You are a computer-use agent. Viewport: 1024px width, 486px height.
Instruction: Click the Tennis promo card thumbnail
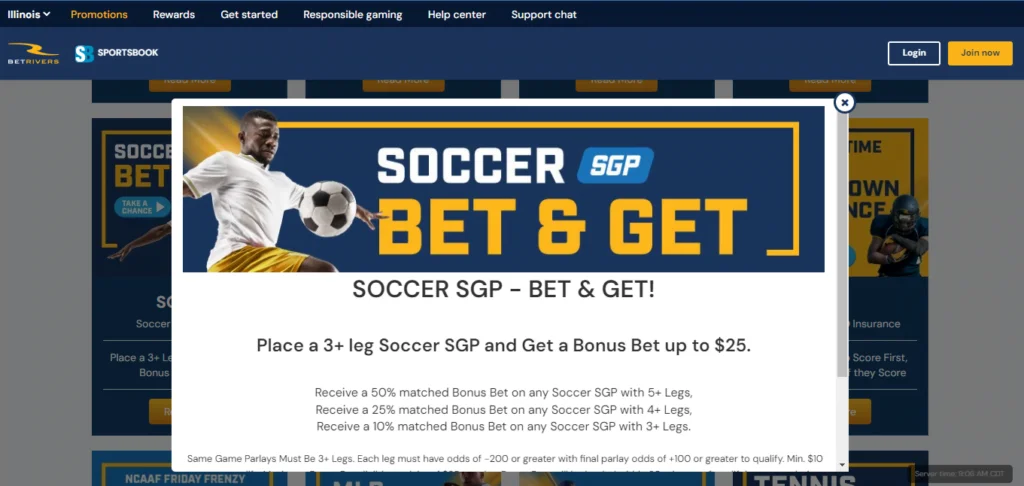(x=830, y=468)
